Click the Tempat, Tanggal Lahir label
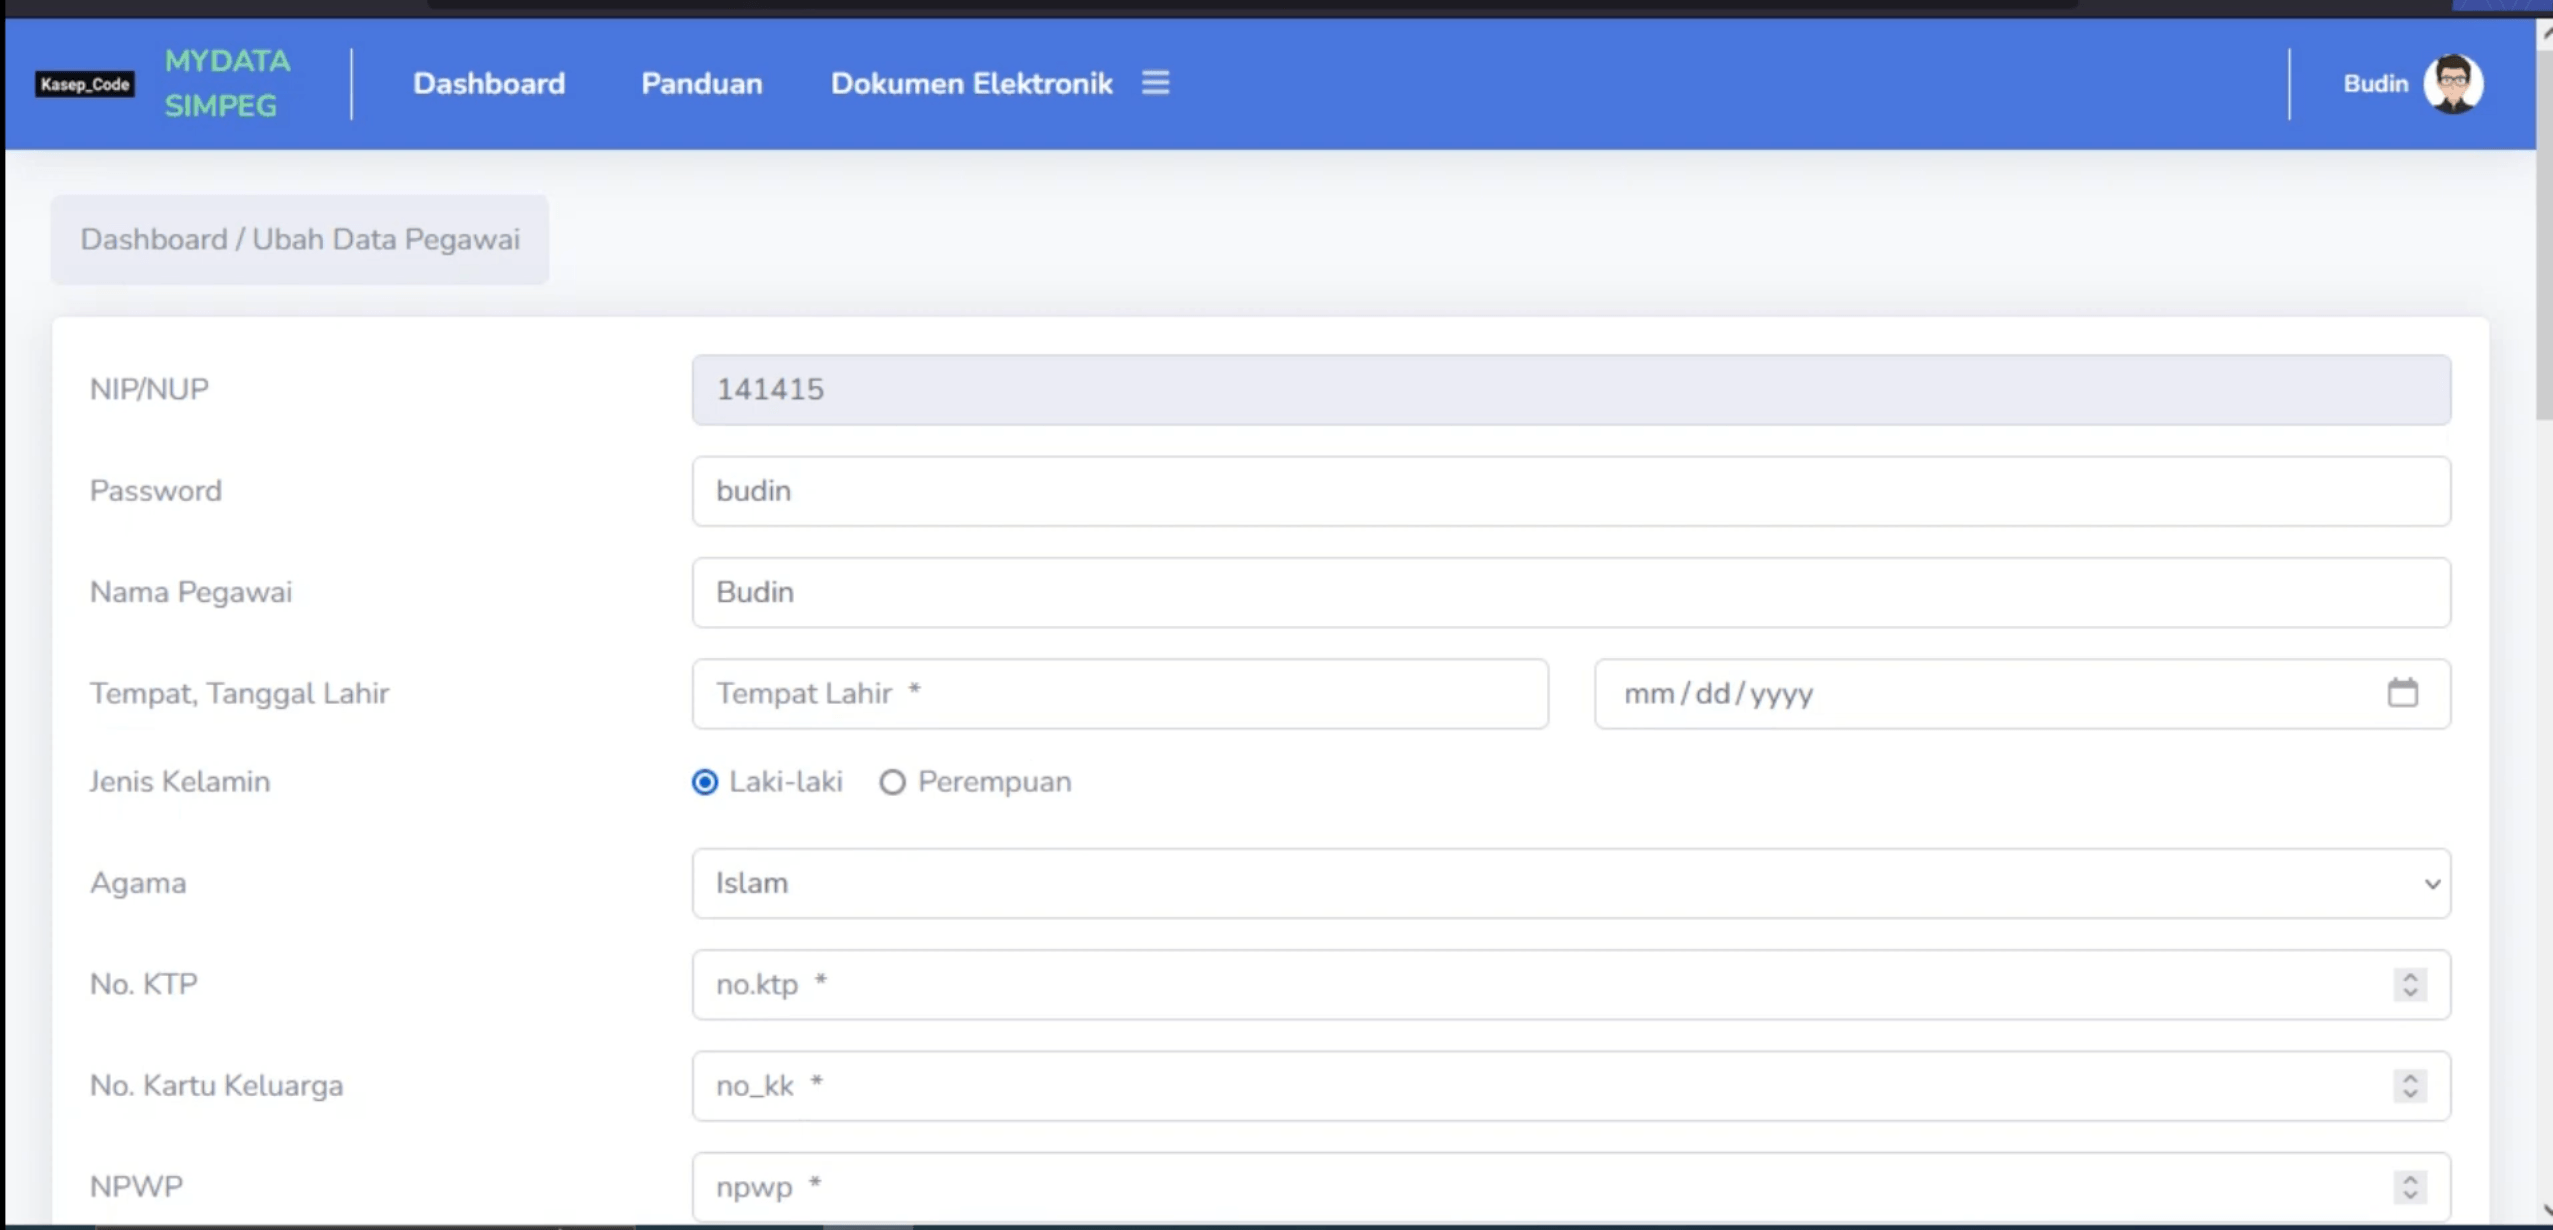 pos(239,694)
